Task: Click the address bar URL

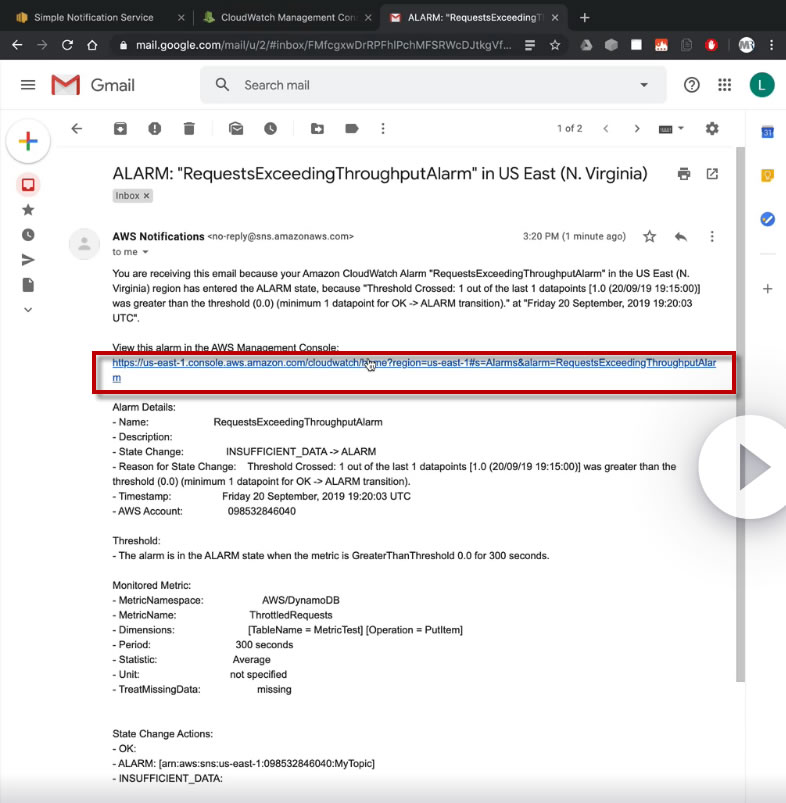Action: (323, 45)
